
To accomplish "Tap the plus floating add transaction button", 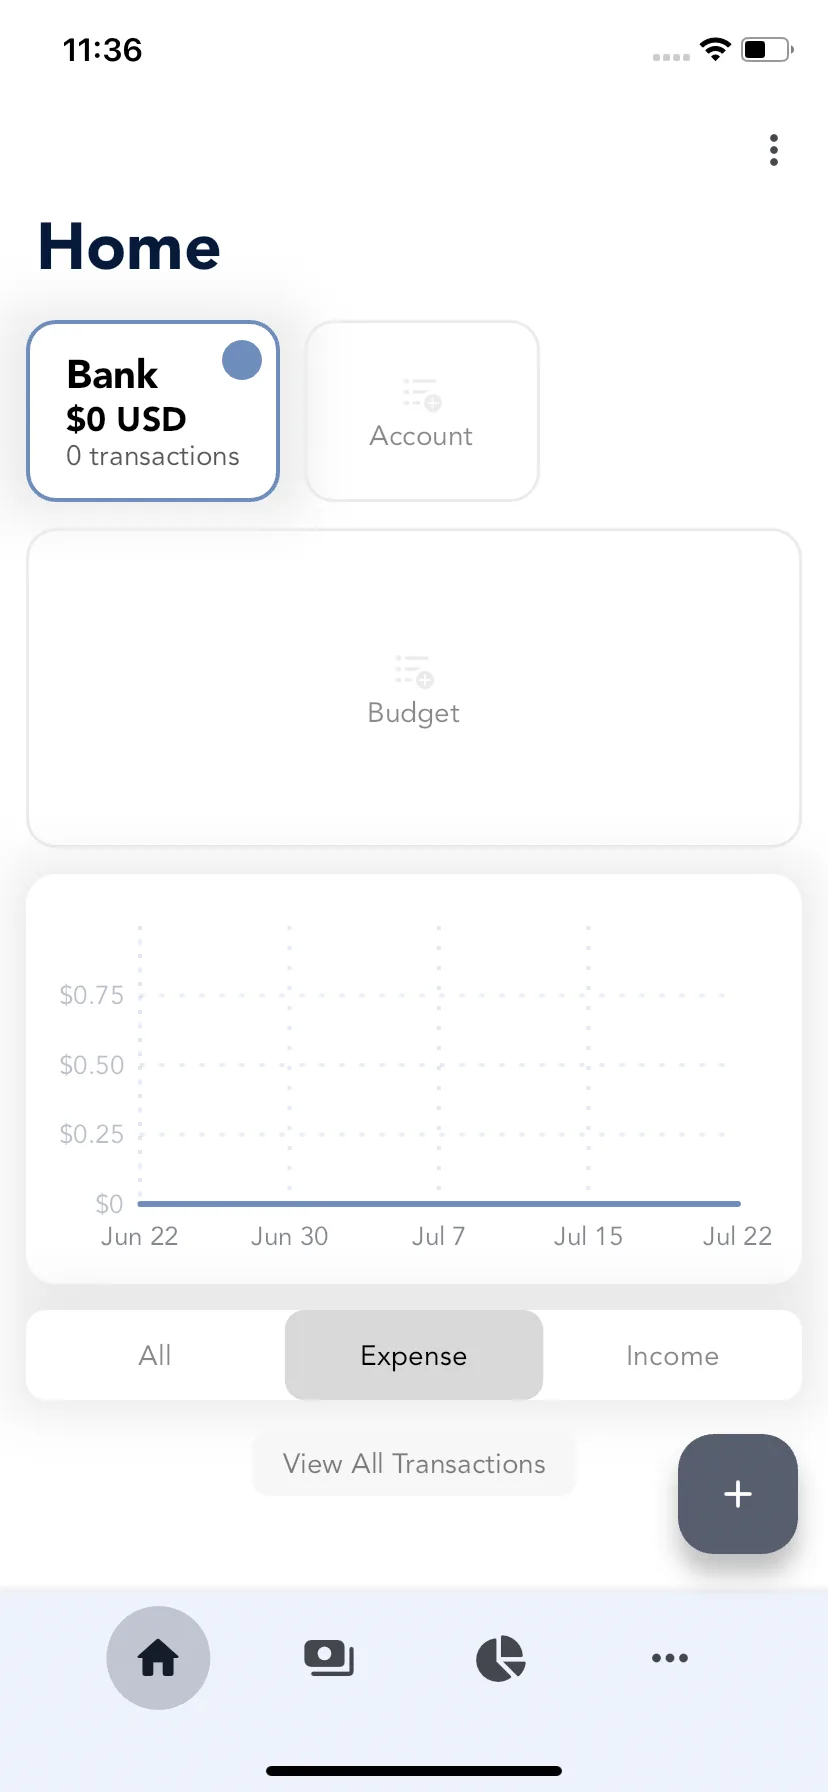I will coord(738,1494).
